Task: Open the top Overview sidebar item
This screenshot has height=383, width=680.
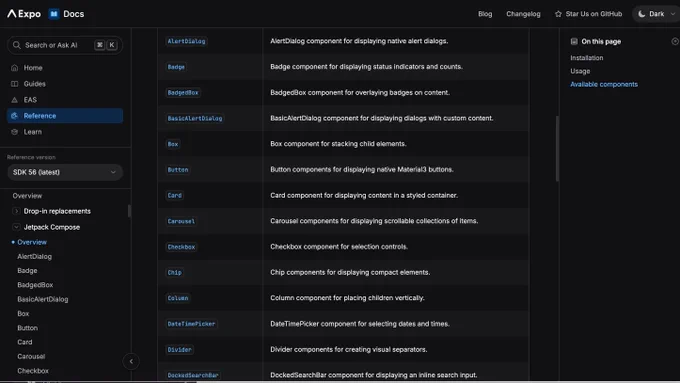Action: point(27,196)
